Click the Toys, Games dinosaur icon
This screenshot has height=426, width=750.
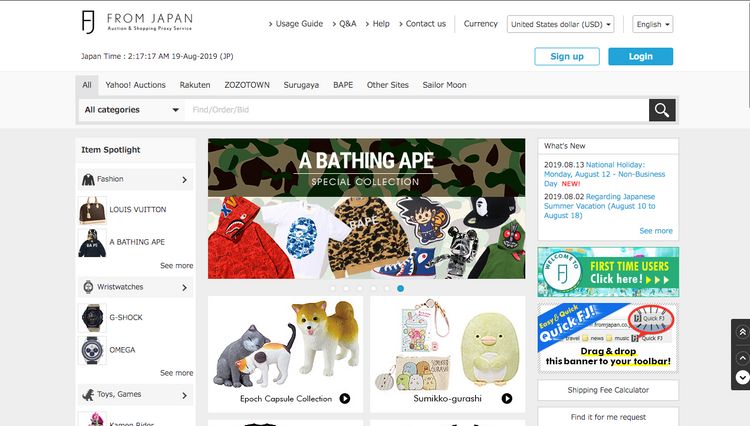pos(88,395)
